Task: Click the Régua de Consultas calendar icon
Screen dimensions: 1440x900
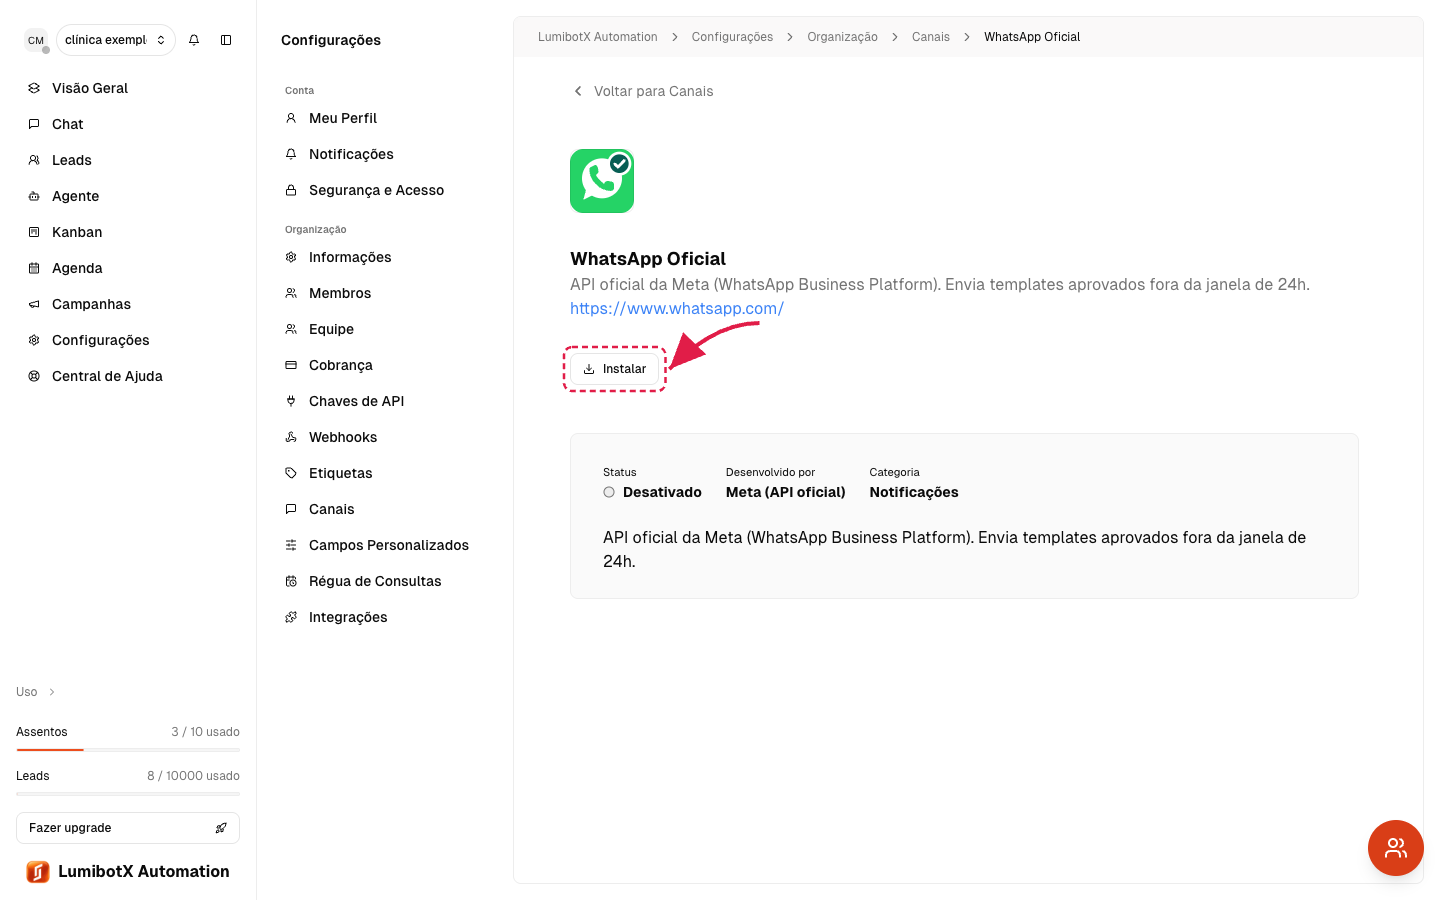Action: coord(291,581)
